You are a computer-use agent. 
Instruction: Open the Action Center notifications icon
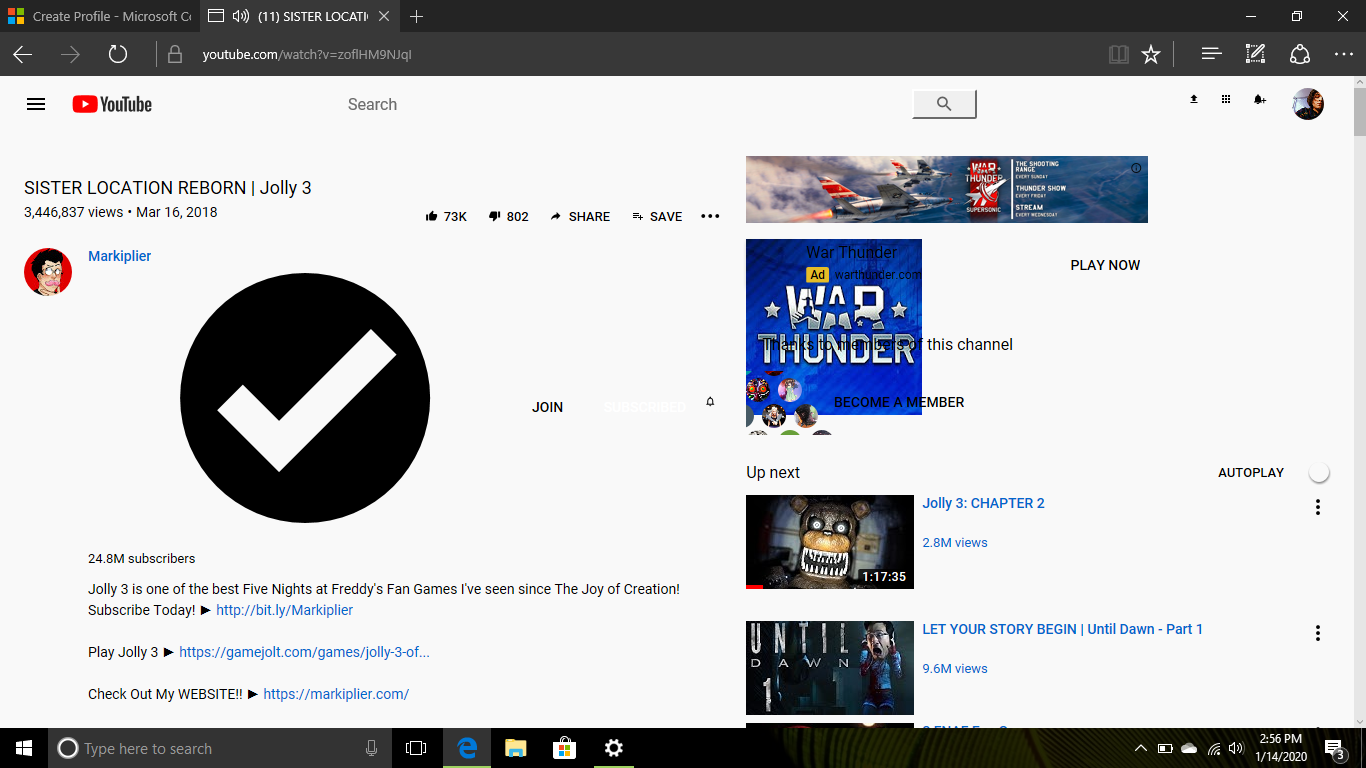(x=1334, y=748)
